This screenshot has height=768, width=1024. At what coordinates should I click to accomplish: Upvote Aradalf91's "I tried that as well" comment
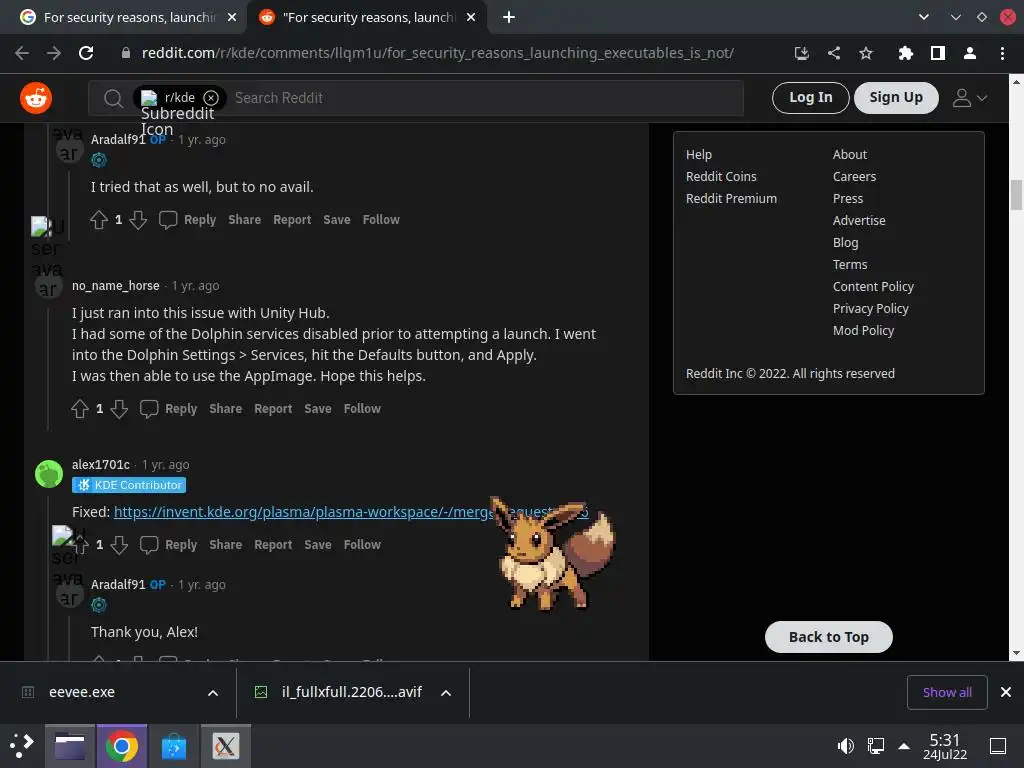click(x=99, y=219)
